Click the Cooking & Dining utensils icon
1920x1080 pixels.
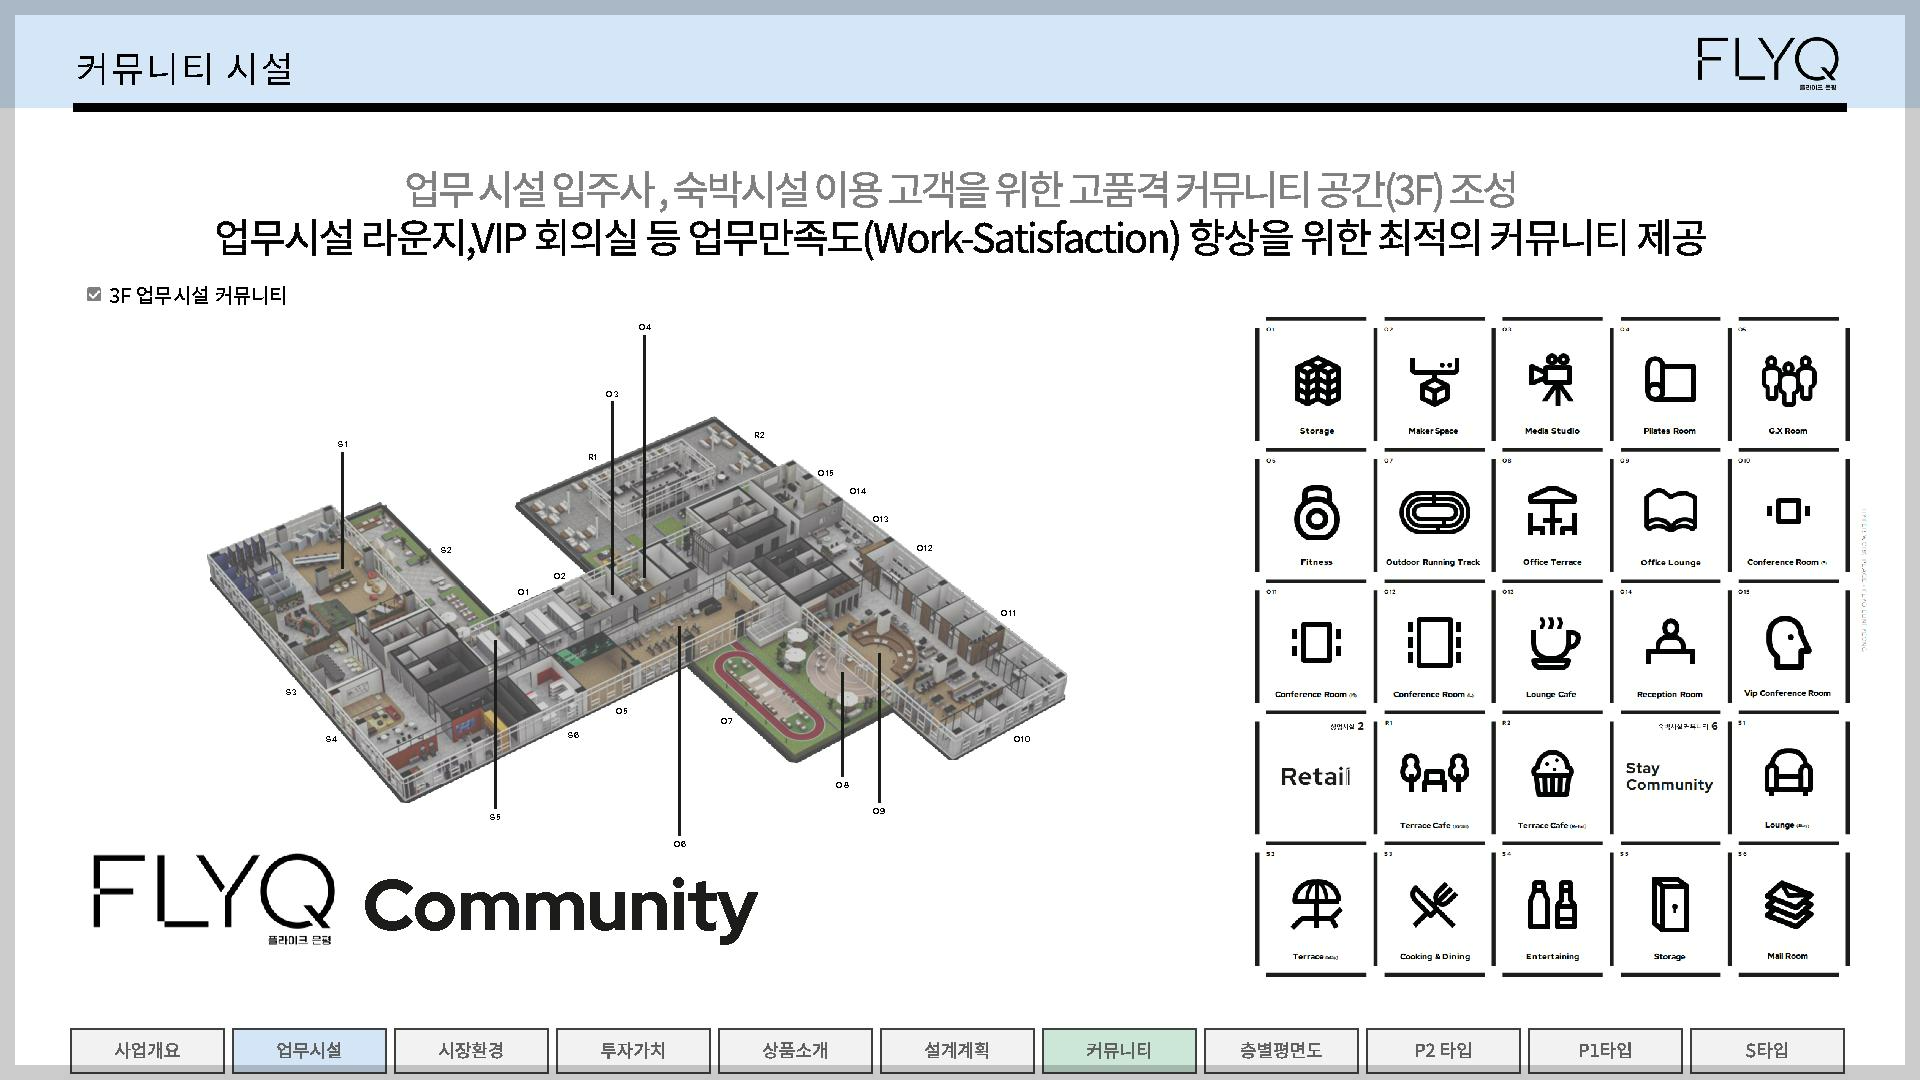(x=1434, y=905)
